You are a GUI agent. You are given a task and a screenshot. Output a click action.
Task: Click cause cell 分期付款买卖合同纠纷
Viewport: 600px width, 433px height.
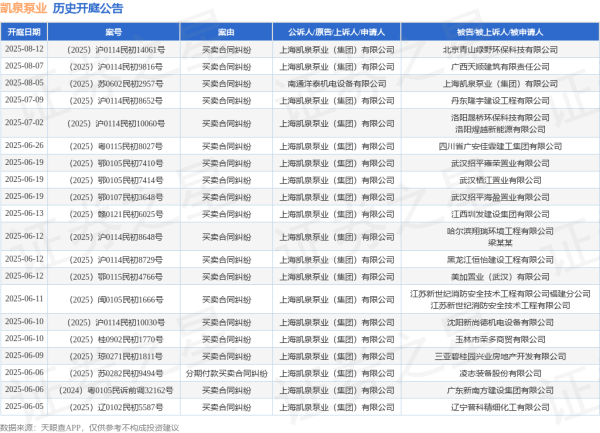point(227,373)
